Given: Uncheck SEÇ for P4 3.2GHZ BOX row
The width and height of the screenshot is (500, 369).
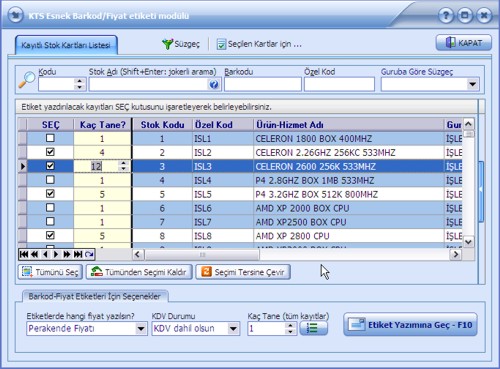Looking at the screenshot, I should tap(50, 194).
